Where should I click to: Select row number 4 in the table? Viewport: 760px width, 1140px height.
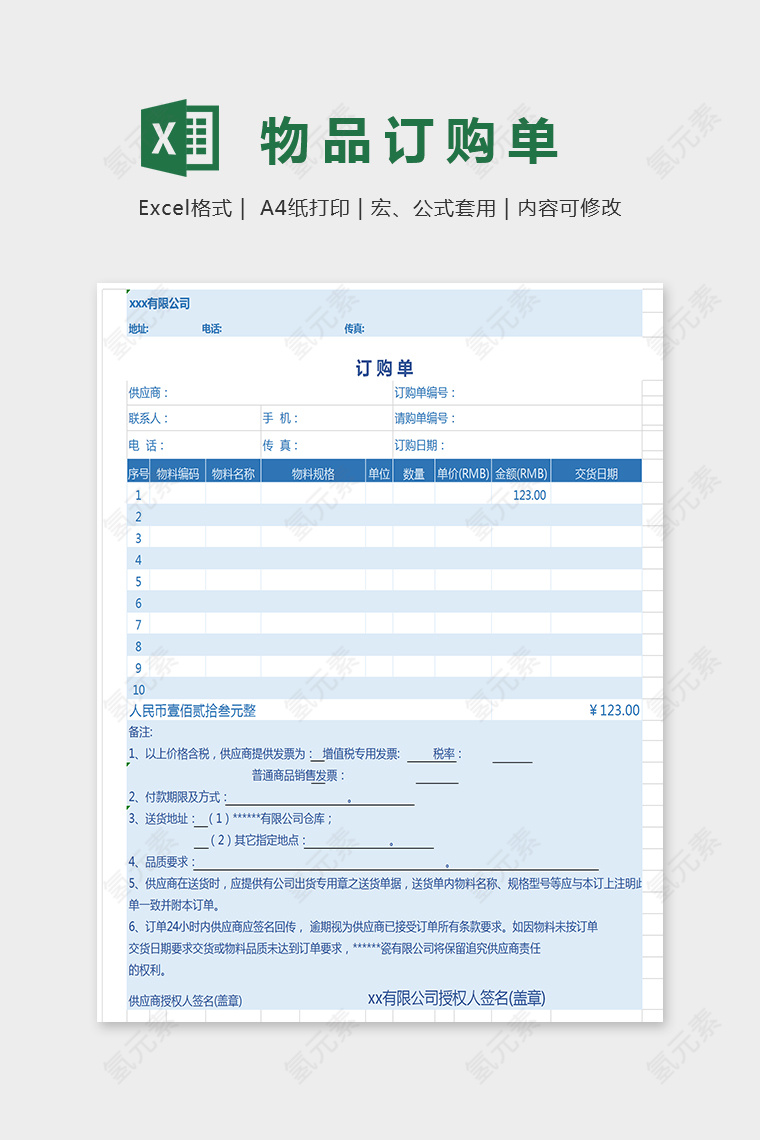[x=138, y=560]
